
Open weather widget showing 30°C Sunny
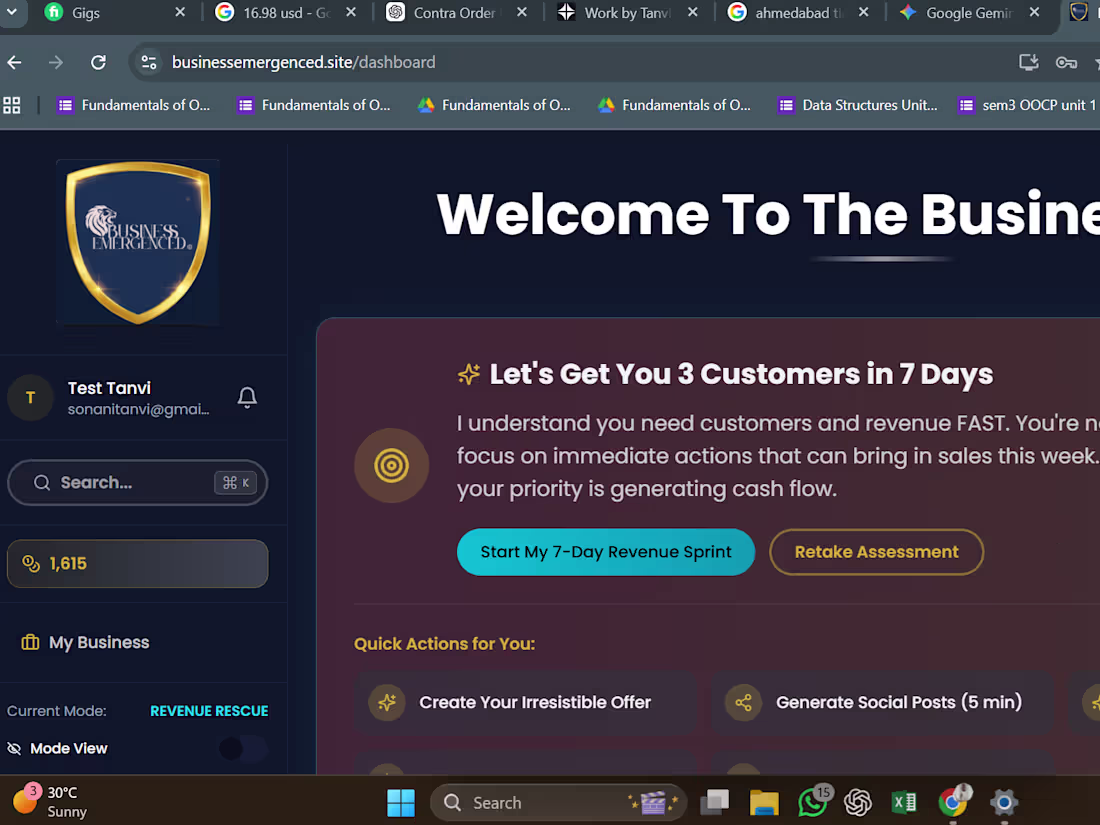pyautogui.click(x=51, y=802)
